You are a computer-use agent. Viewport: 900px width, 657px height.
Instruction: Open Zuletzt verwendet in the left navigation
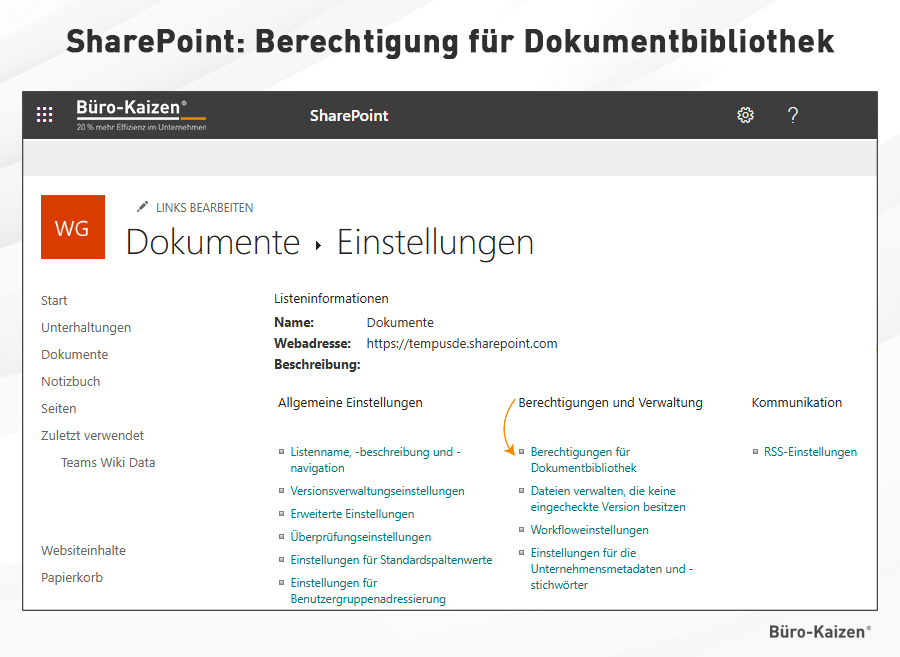click(x=92, y=436)
